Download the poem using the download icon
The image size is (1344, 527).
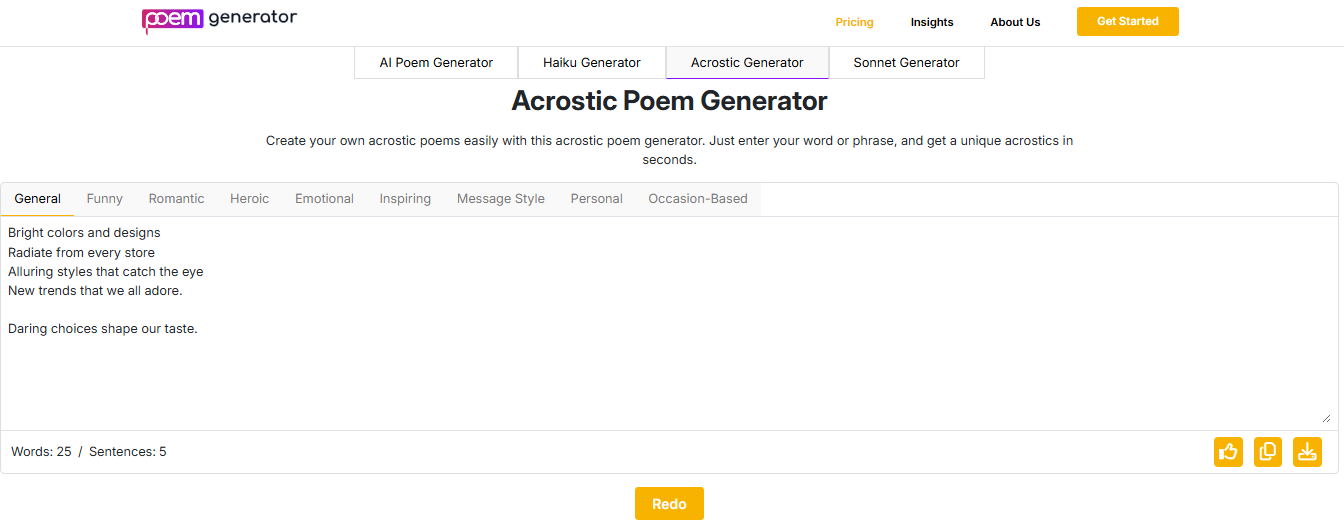click(1307, 452)
